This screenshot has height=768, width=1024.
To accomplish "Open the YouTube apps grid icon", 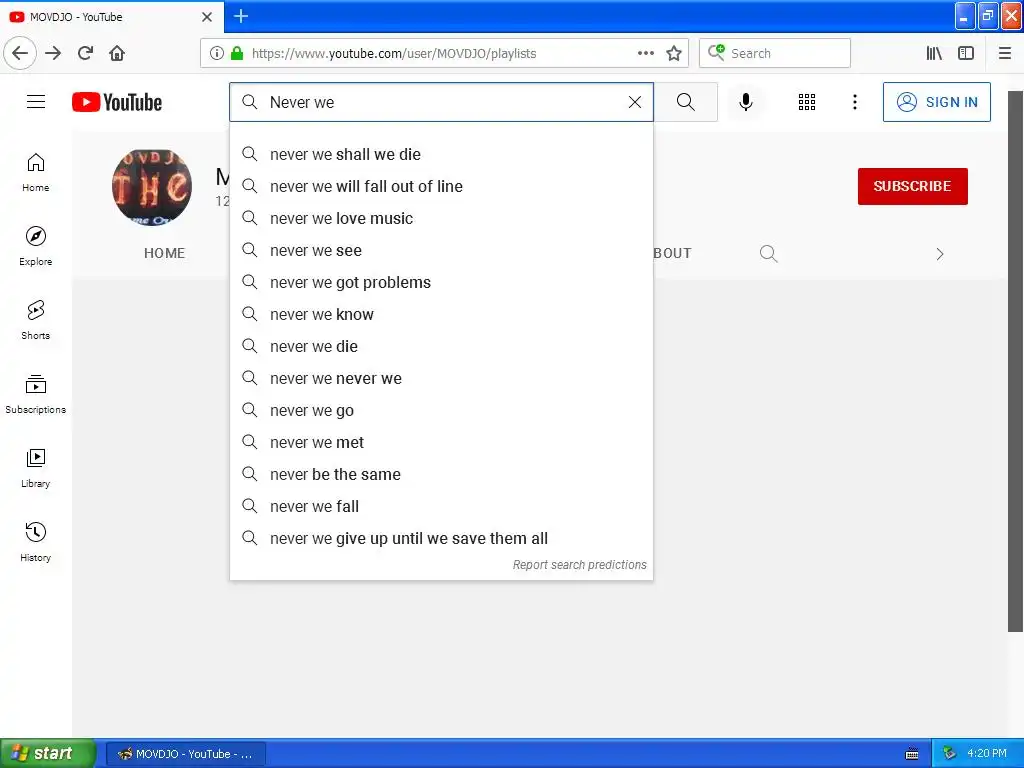I will coord(807,102).
